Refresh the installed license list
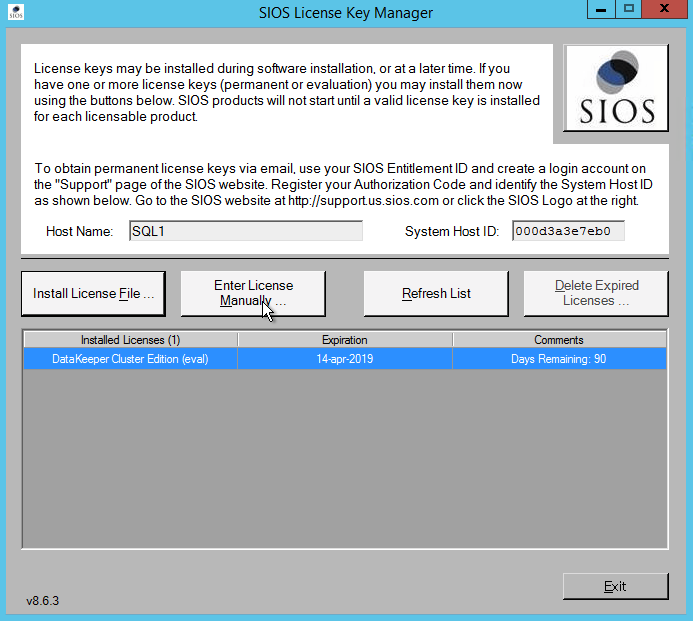The width and height of the screenshot is (693, 621). (436, 293)
